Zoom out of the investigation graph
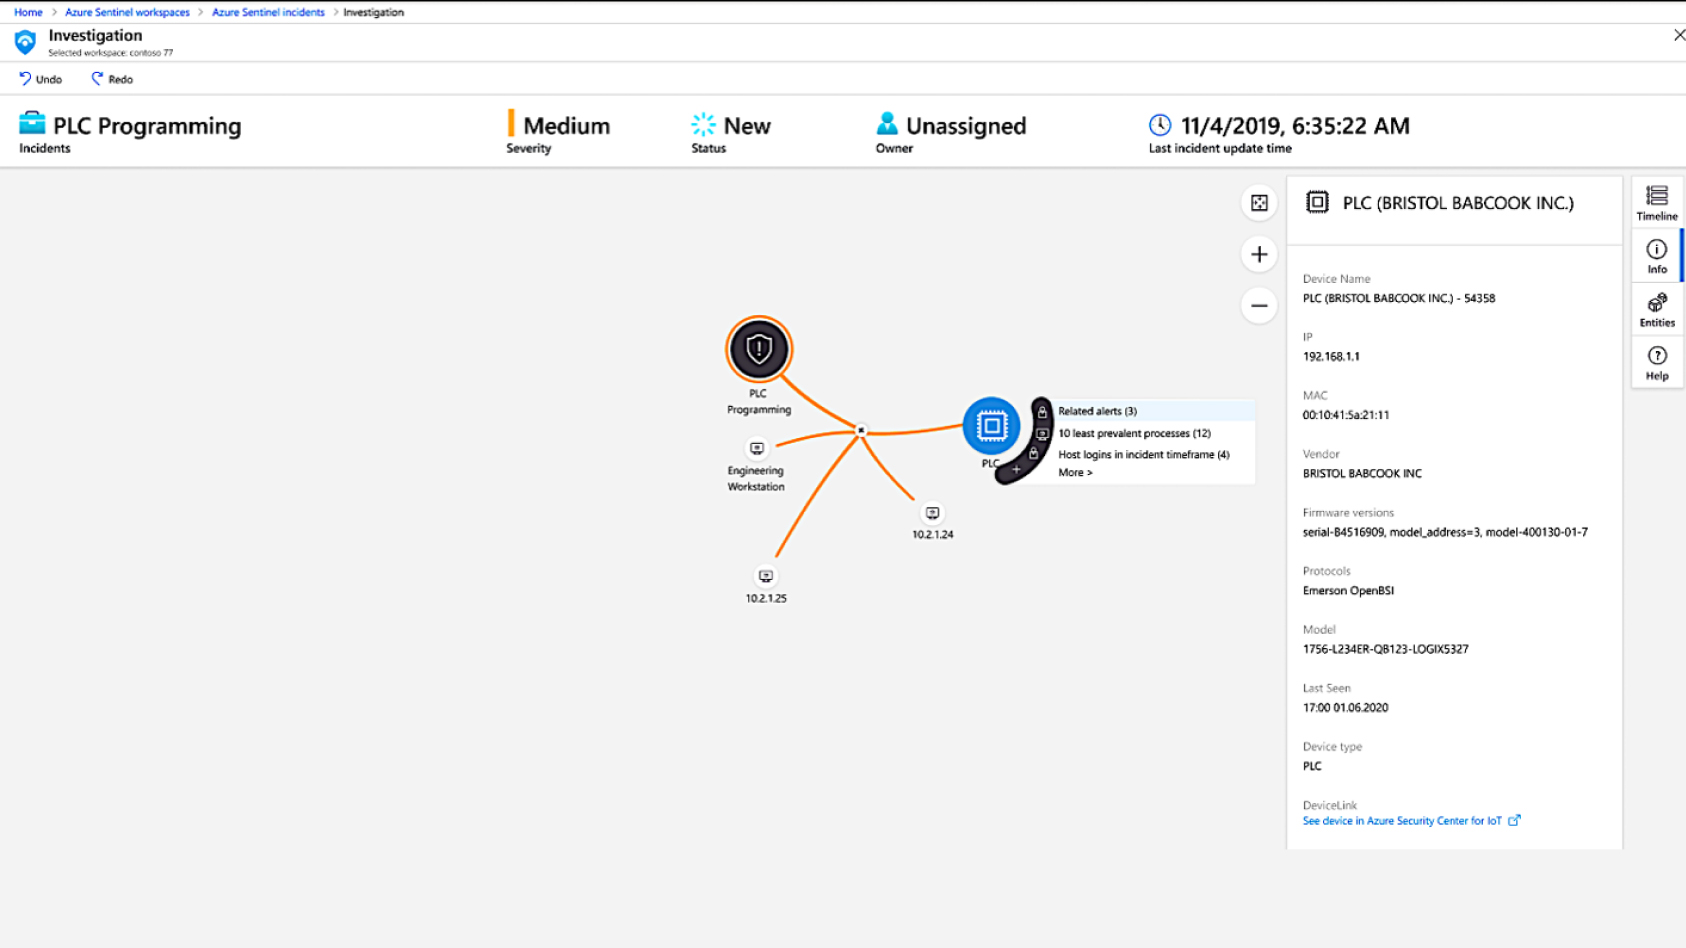The image size is (1686, 948). (x=1259, y=306)
